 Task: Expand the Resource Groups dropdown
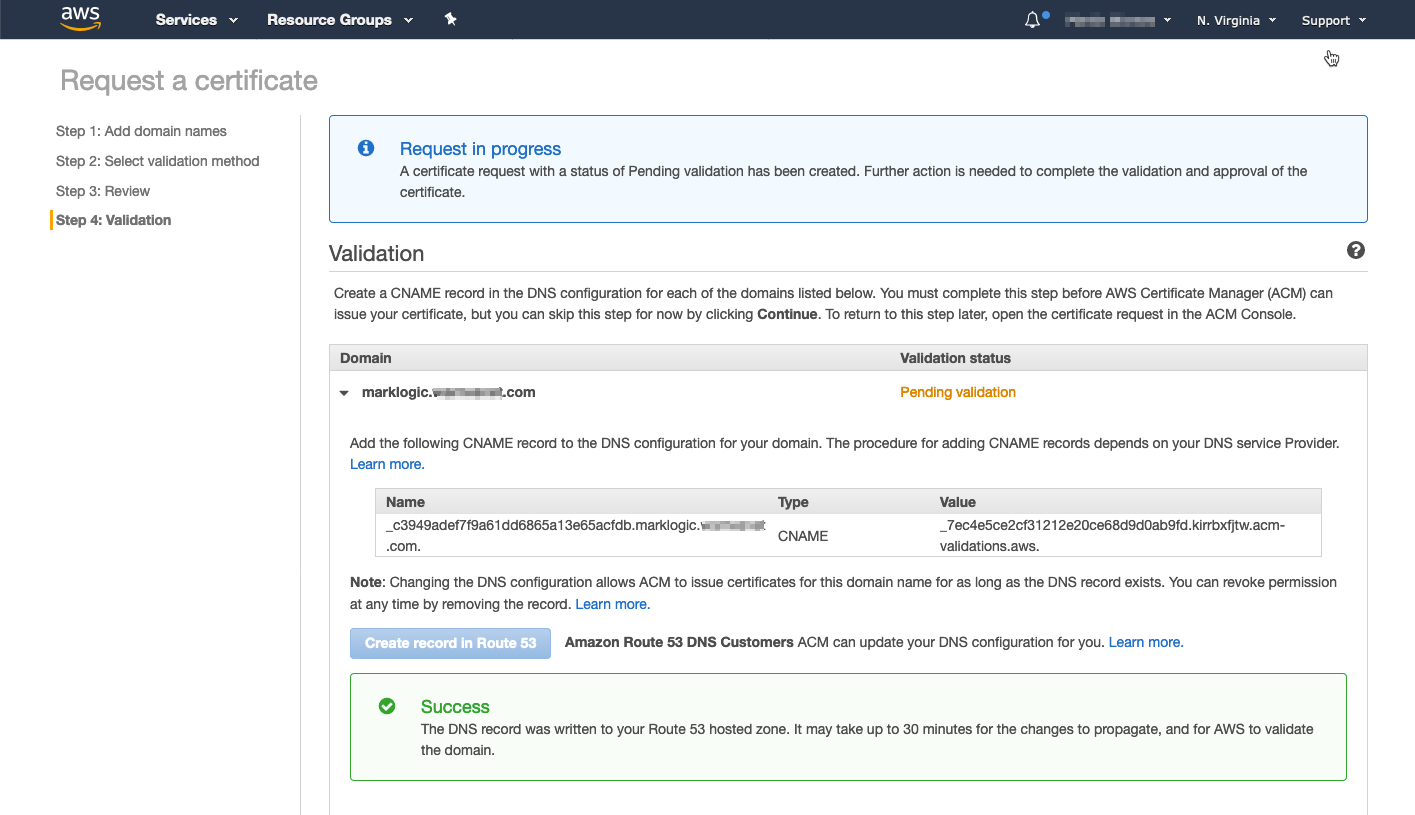pos(340,20)
